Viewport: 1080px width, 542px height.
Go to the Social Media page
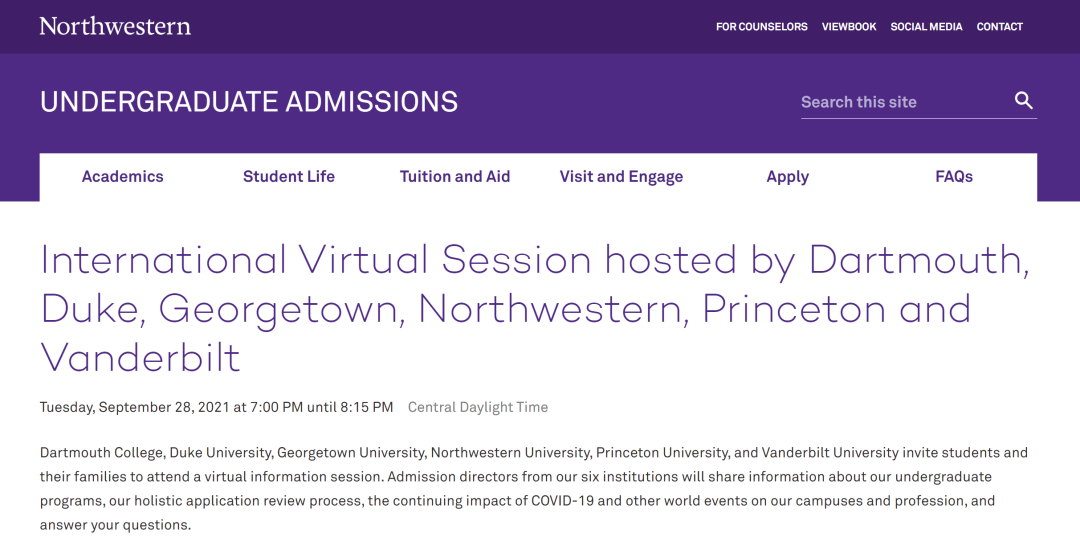(926, 27)
